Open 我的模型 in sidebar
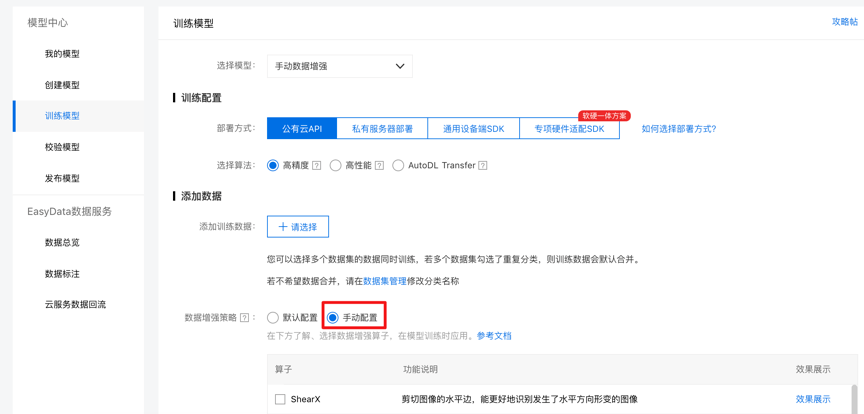The height and width of the screenshot is (414, 864). tap(62, 54)
